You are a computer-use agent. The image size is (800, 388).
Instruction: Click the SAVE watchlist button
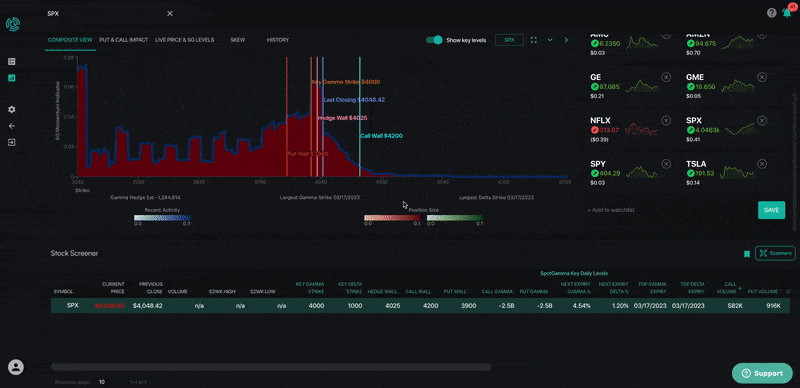[771, 210]
